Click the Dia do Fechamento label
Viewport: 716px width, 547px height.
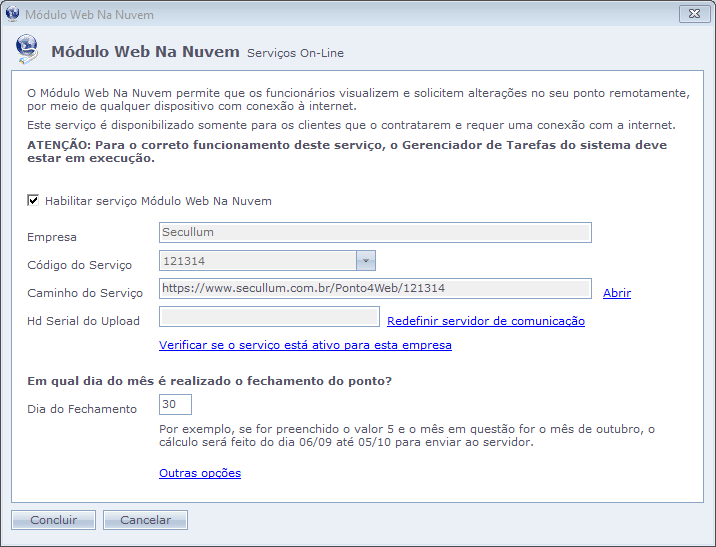[x=82, y=409]
